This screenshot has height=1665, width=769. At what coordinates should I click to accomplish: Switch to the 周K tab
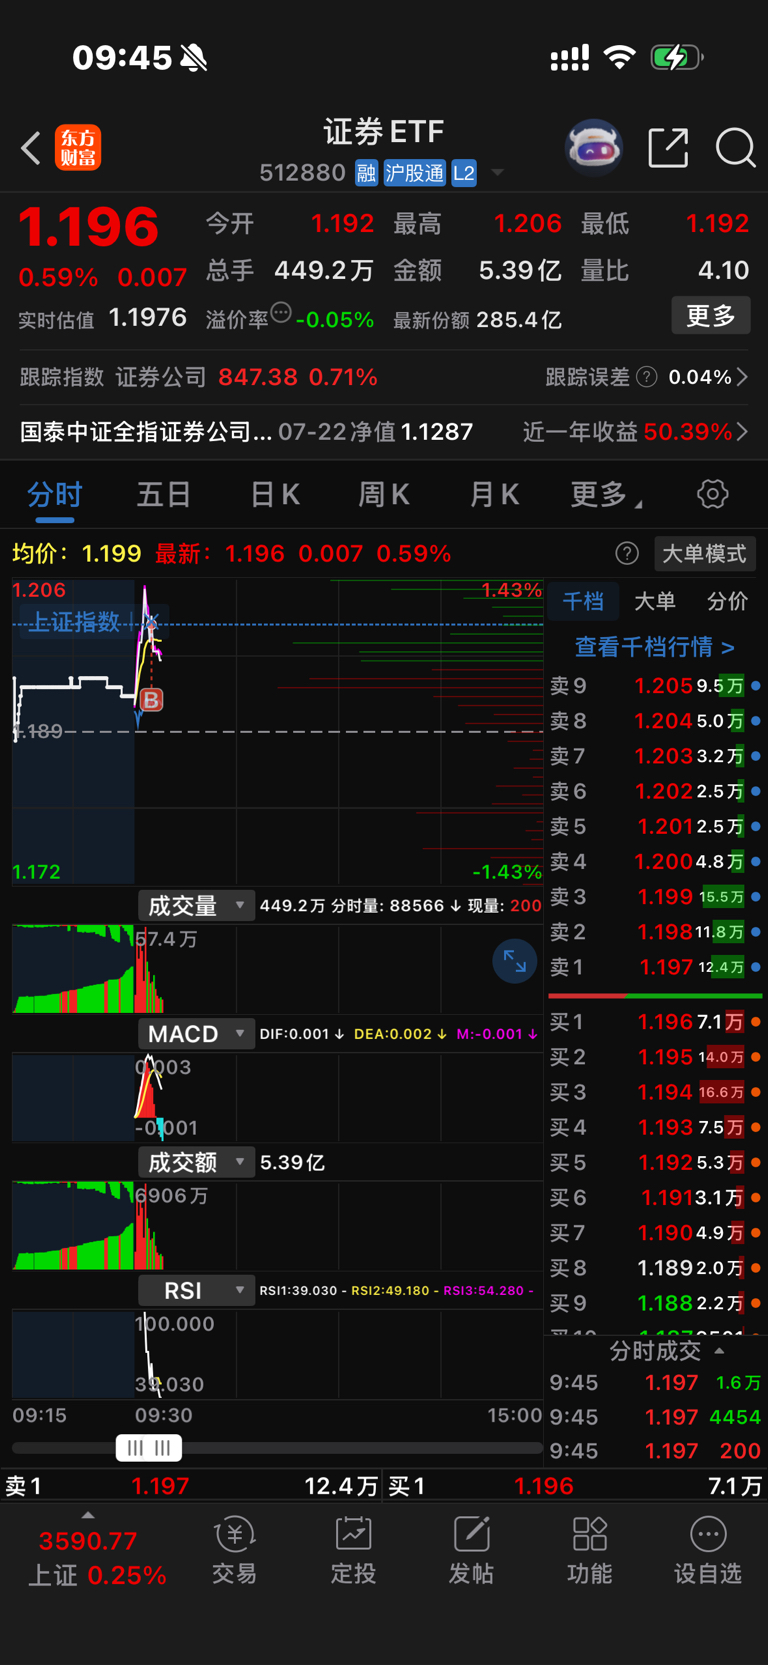pyautogui.click(x=384, y=494)
